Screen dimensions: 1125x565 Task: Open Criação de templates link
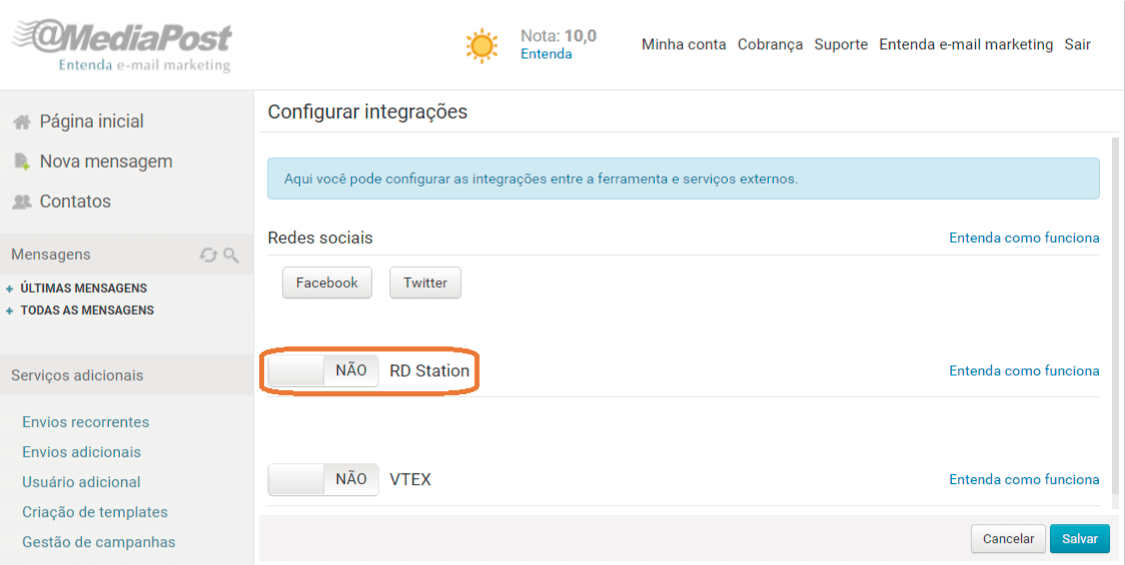point(95,513)
